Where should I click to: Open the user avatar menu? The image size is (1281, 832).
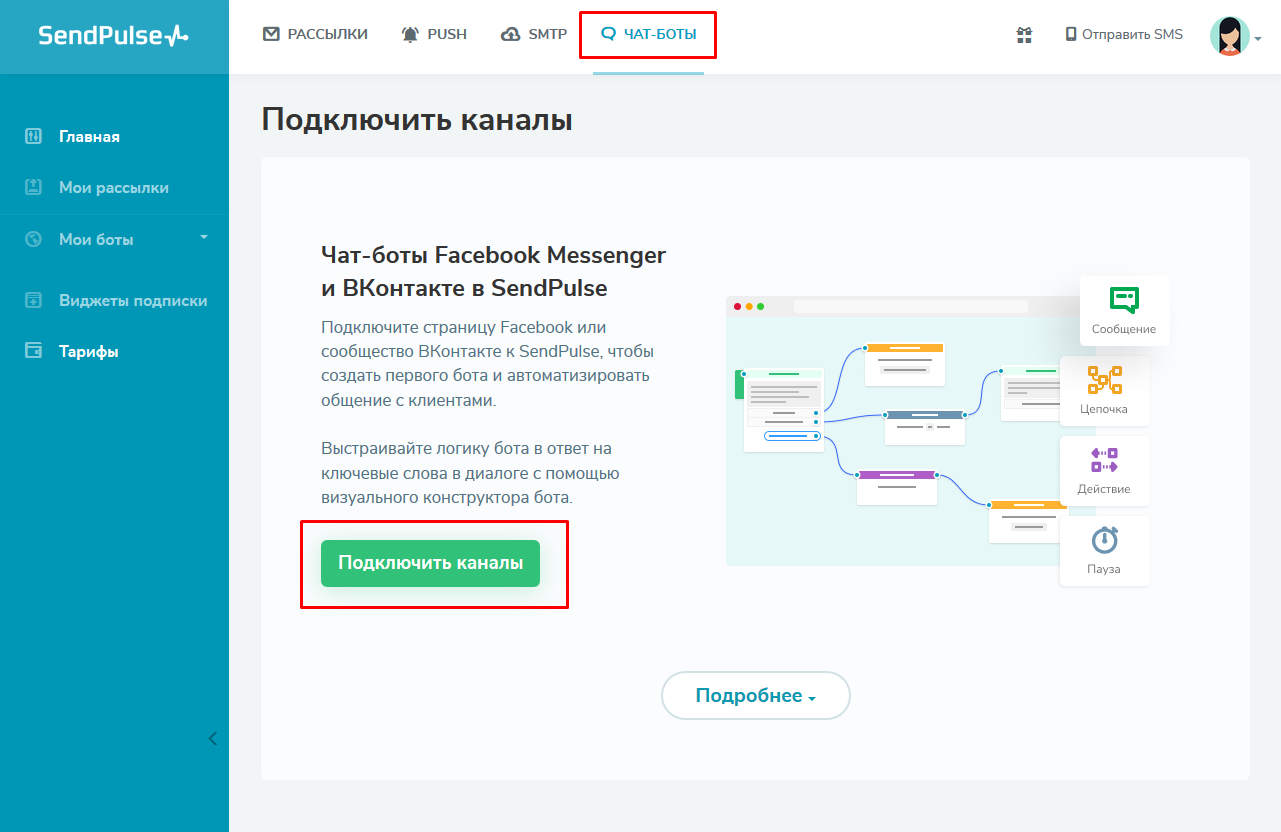(x=1235, y=36)
